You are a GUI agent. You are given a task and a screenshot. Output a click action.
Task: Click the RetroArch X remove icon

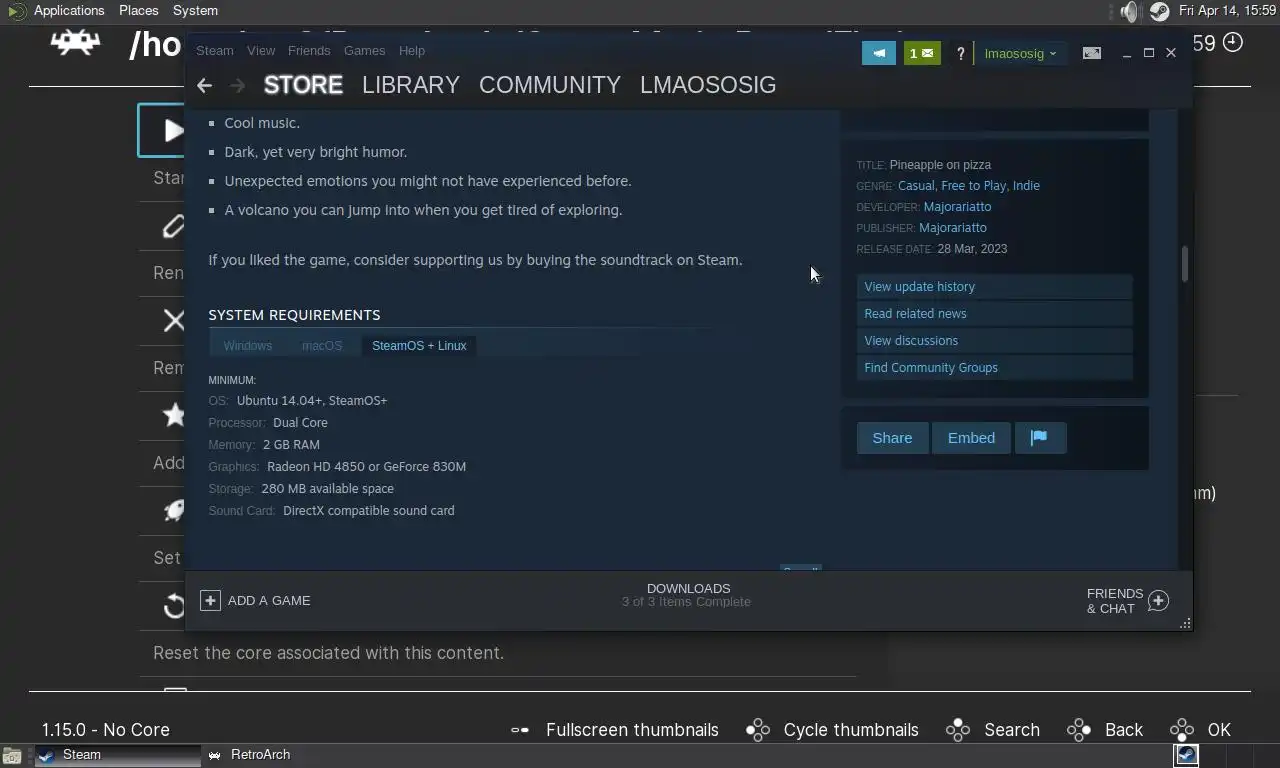click(174, 320)
